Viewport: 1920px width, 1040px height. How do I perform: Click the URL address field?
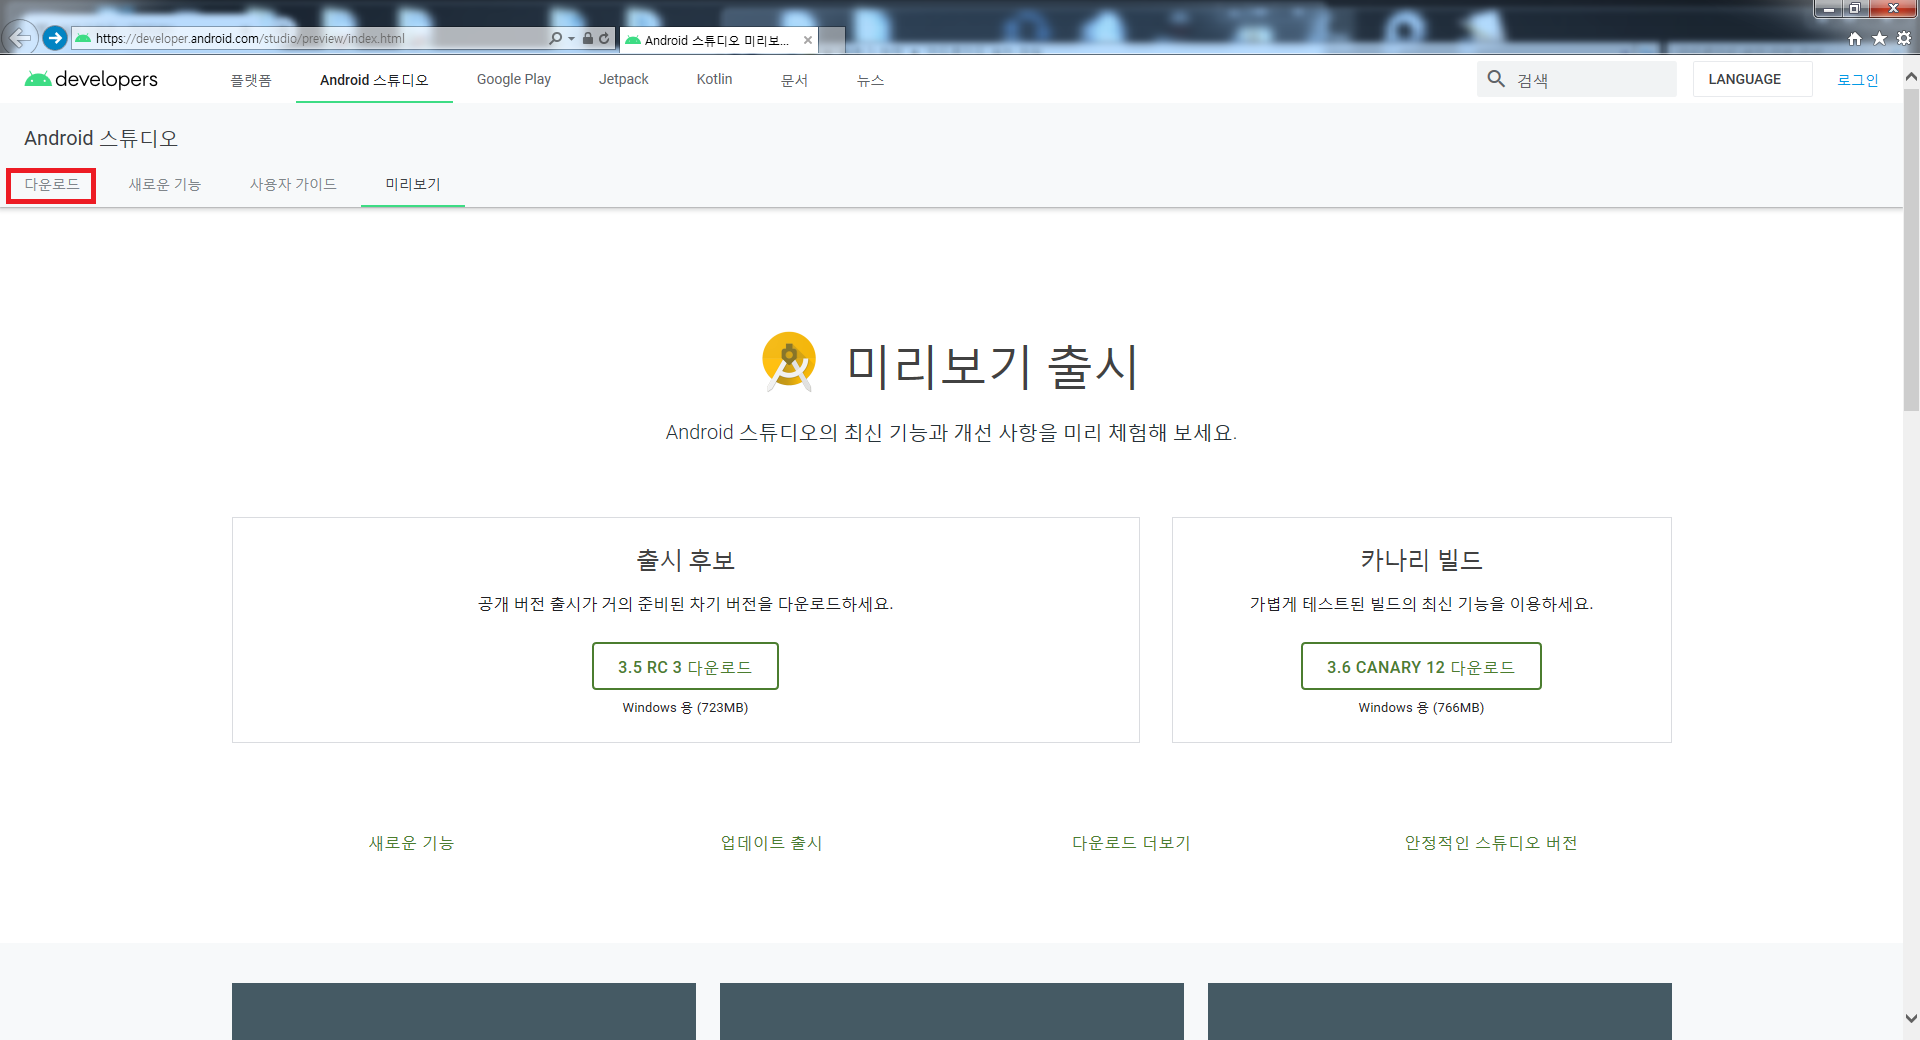[x=310, y=39]
